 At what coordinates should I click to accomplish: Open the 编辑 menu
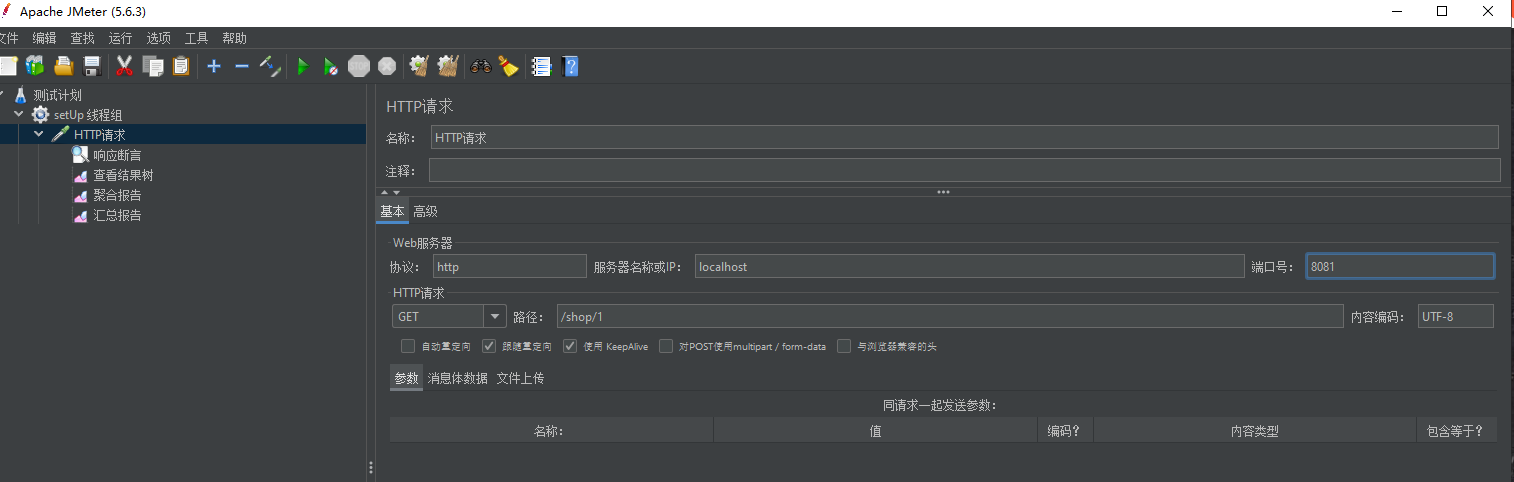(x=45, y=38)
